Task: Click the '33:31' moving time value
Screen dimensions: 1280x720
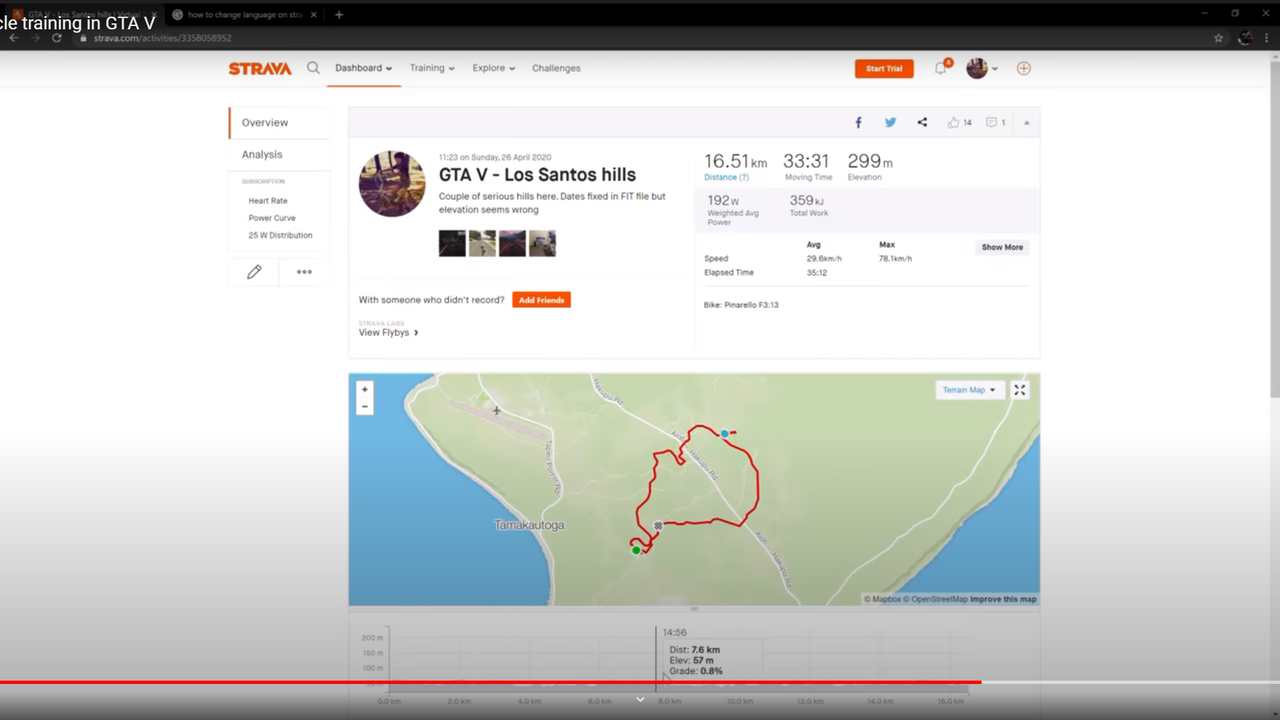Action: pyautogui.click(x=806, y=161)
